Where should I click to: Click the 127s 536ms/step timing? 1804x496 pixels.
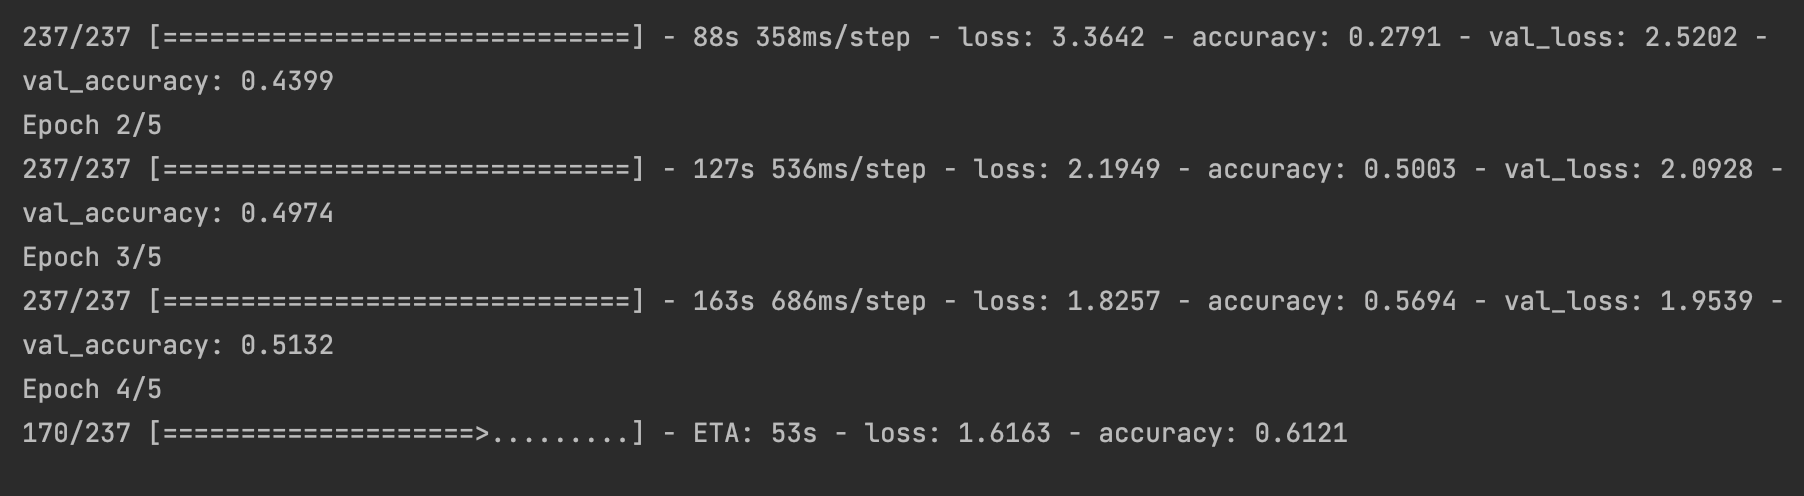coord(809,169)
